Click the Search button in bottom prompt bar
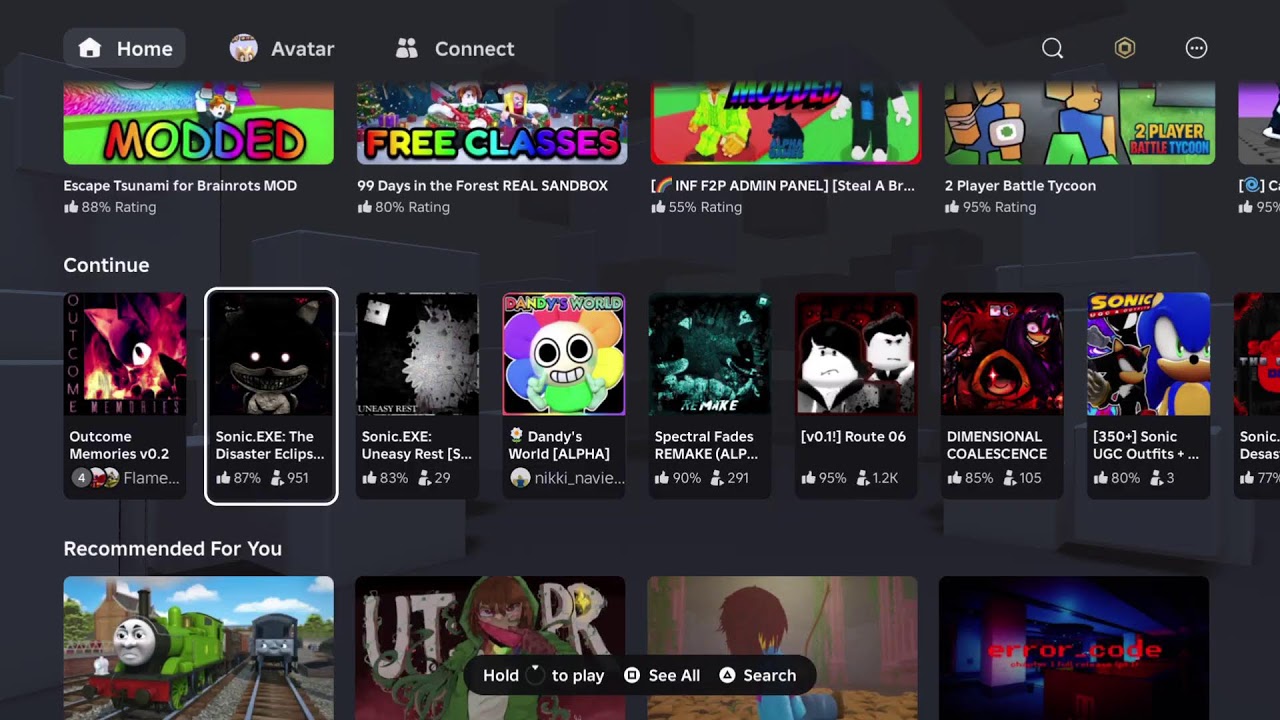Image resolution: width=1280 pixels, height=720 pixels. click(x=757, y=676)
